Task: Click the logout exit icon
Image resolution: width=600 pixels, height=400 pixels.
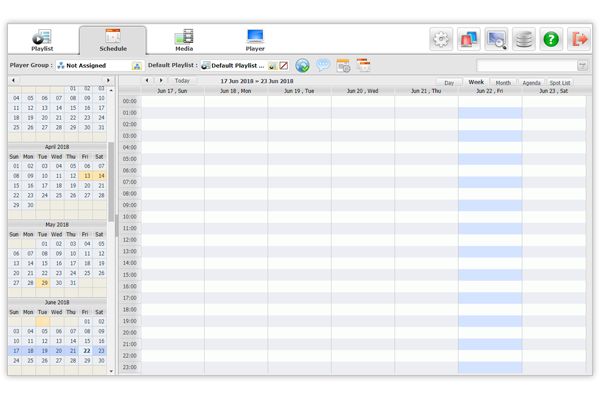Action: coord(579,40)
